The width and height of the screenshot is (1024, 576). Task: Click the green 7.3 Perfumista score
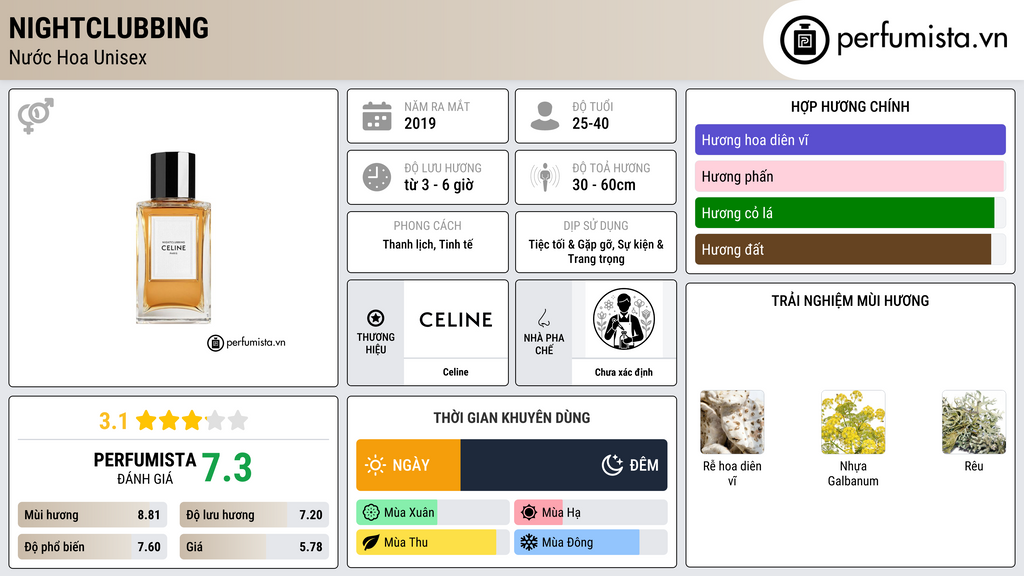[x=227, y=468]
